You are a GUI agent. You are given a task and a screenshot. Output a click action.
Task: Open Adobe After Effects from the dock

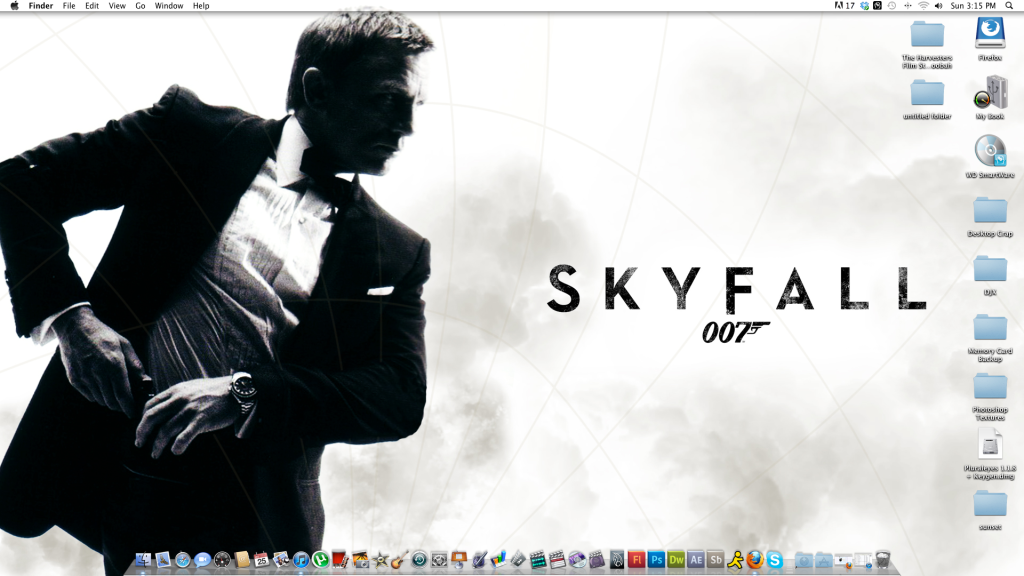tap(696, 560)
